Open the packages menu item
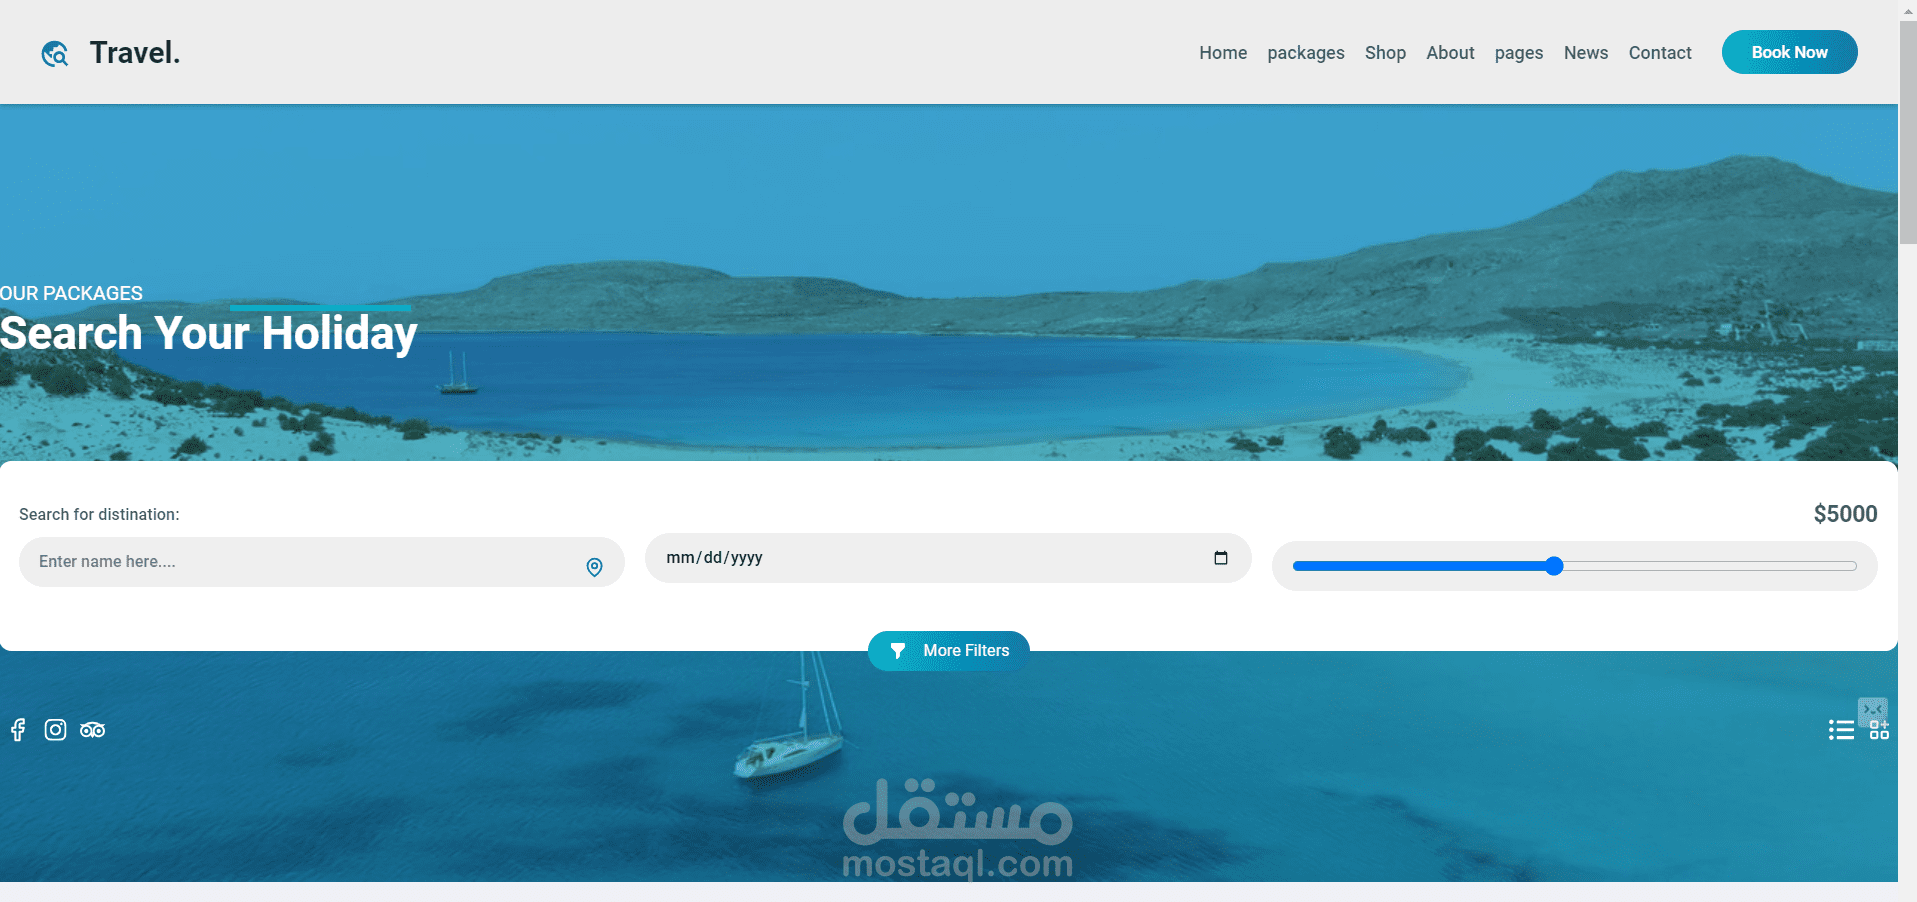This screenshot has height=902, width=1917. [x=1305, y=53]
